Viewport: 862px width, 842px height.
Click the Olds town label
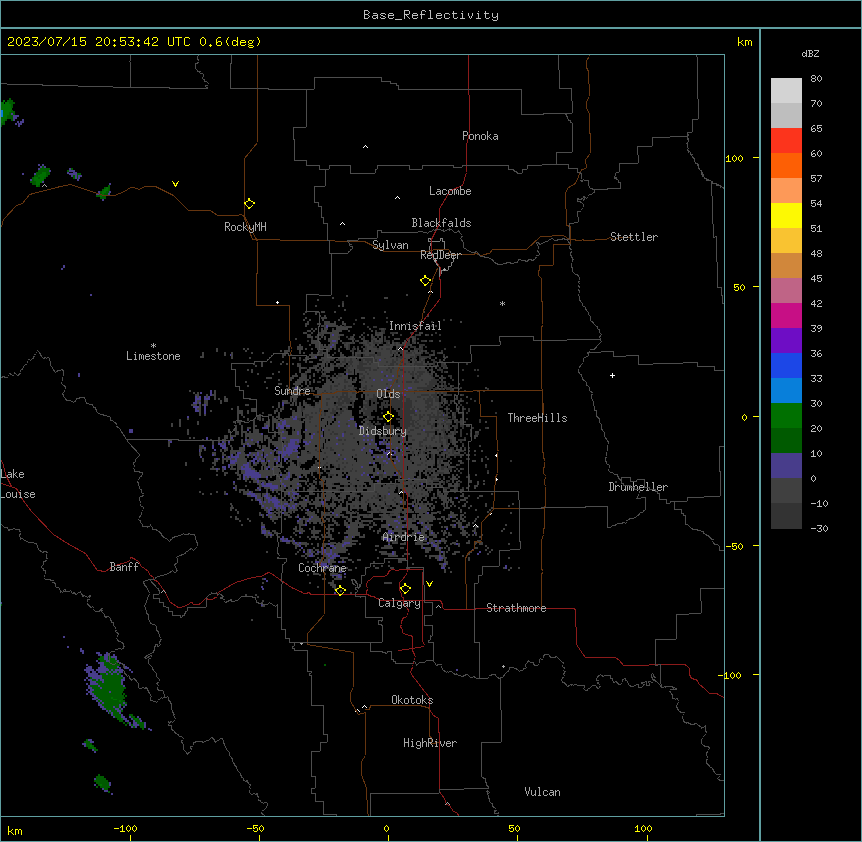[388, 394]
